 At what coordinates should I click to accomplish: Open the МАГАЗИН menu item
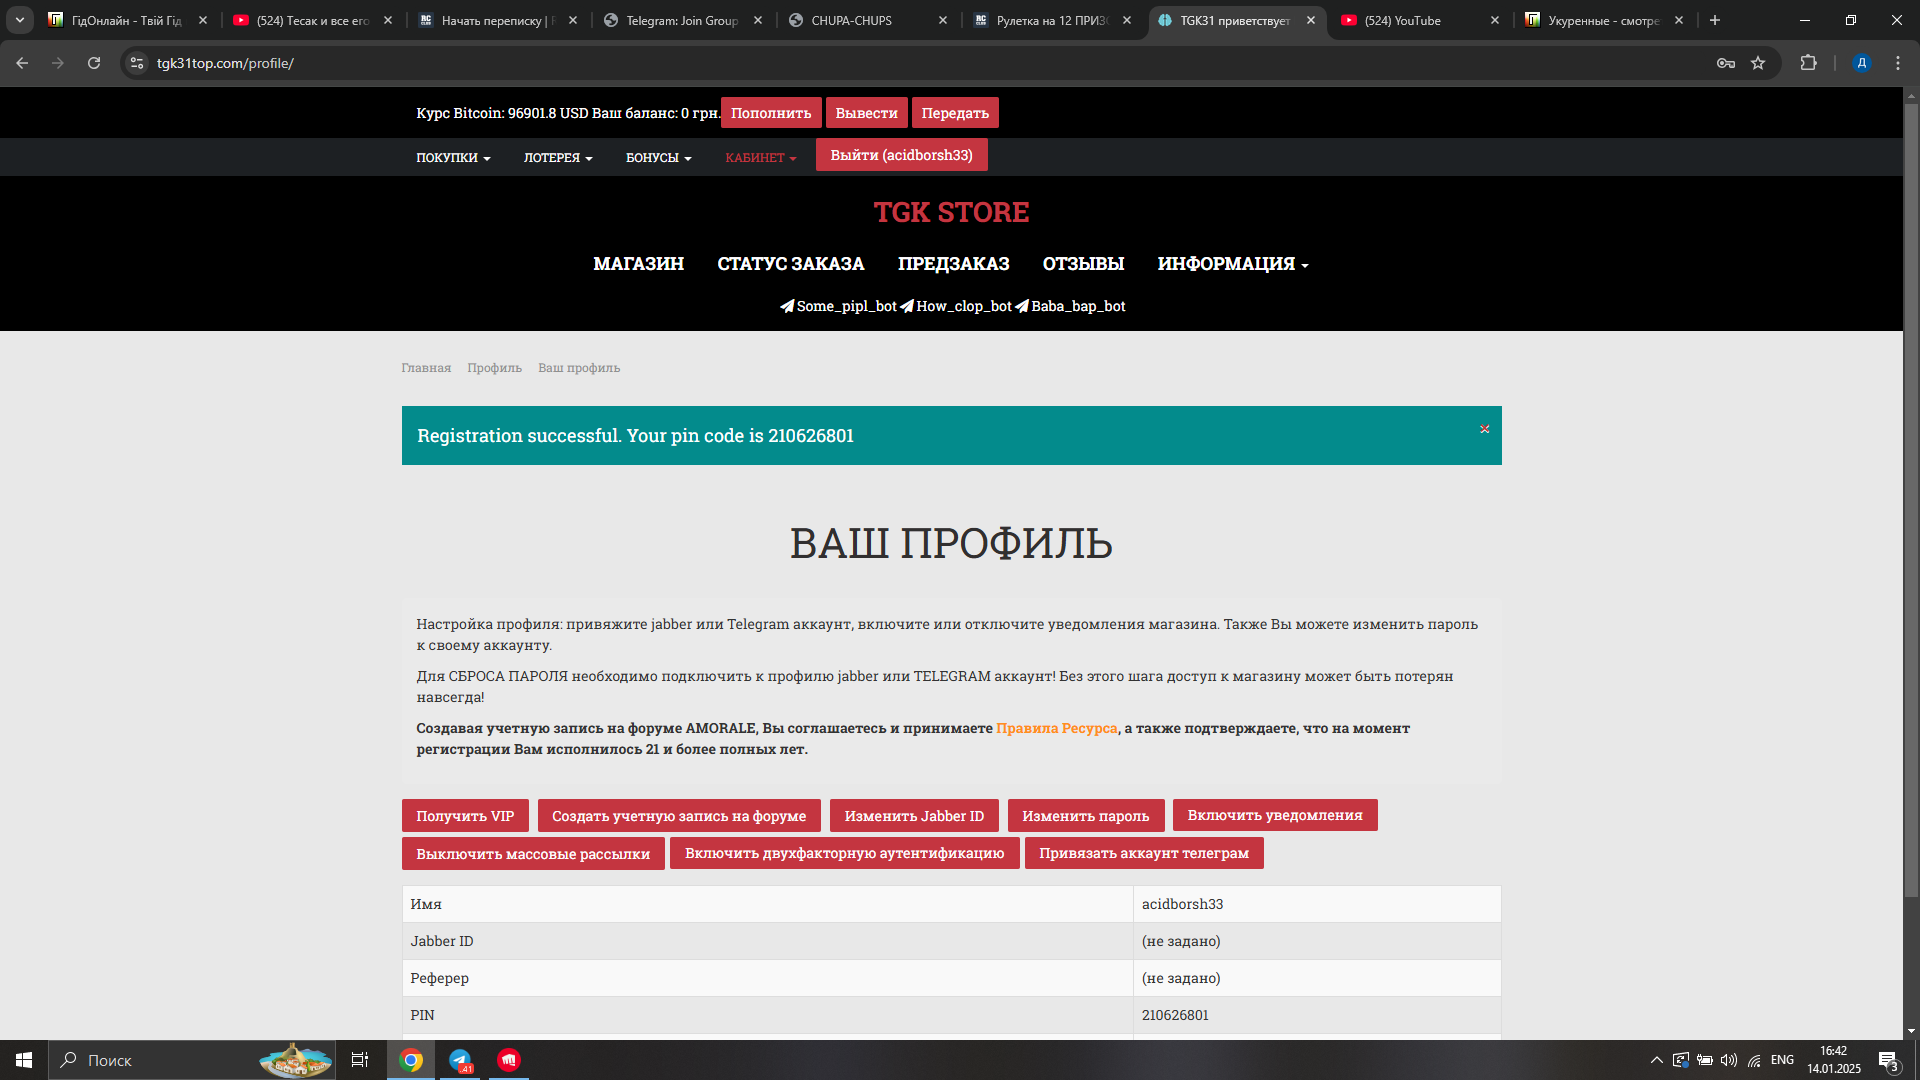[638, 264]
